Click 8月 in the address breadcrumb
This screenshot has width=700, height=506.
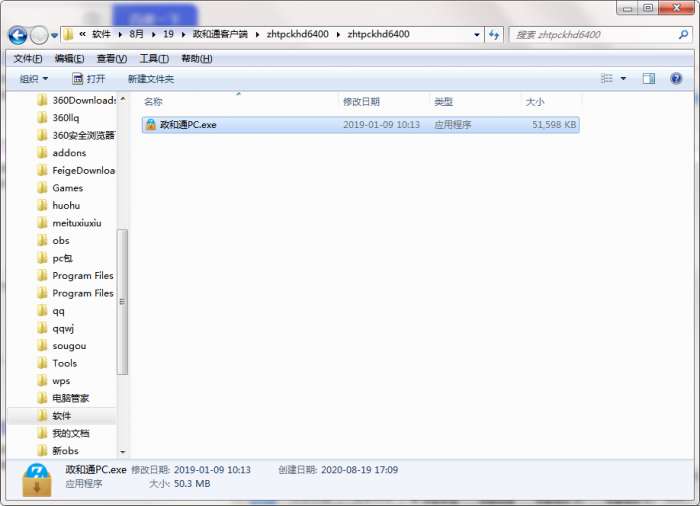[x=137, y=34]
